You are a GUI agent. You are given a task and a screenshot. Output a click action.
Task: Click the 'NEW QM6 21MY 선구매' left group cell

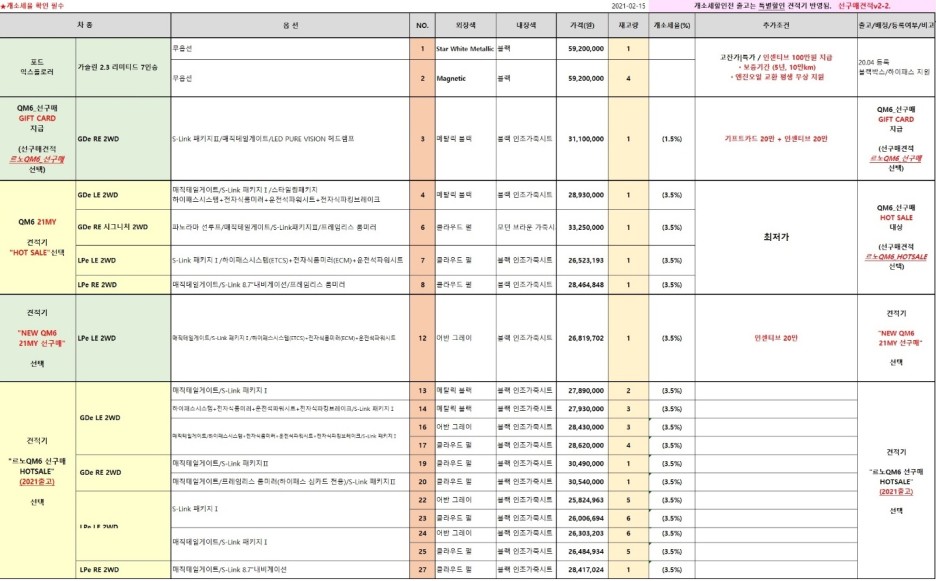38,338
